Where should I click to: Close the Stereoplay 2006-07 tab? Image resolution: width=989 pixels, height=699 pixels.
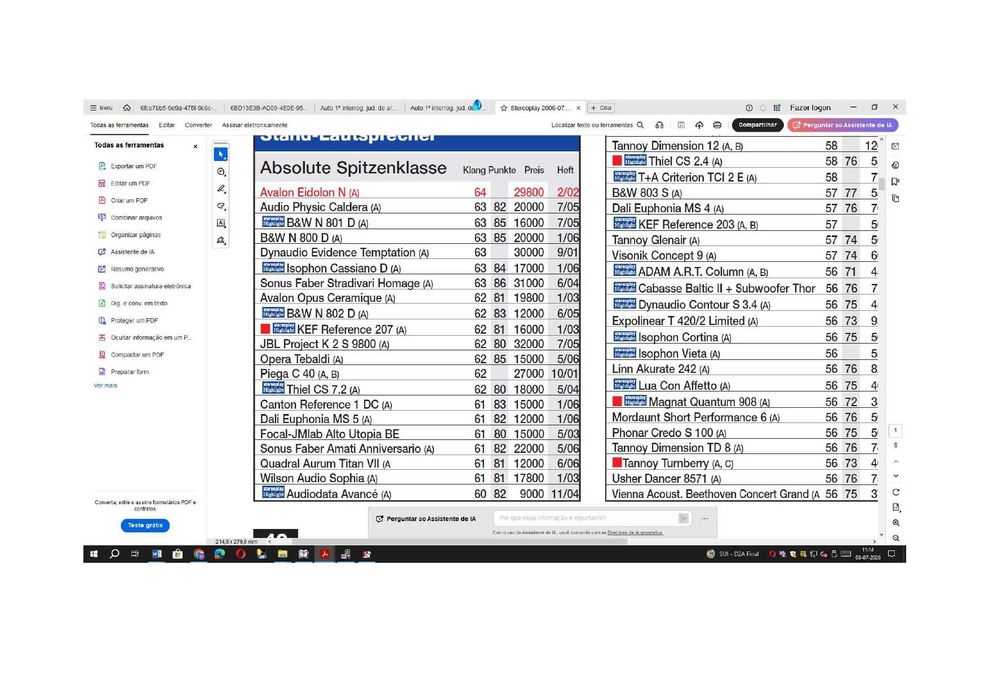(x=578, y=108)
